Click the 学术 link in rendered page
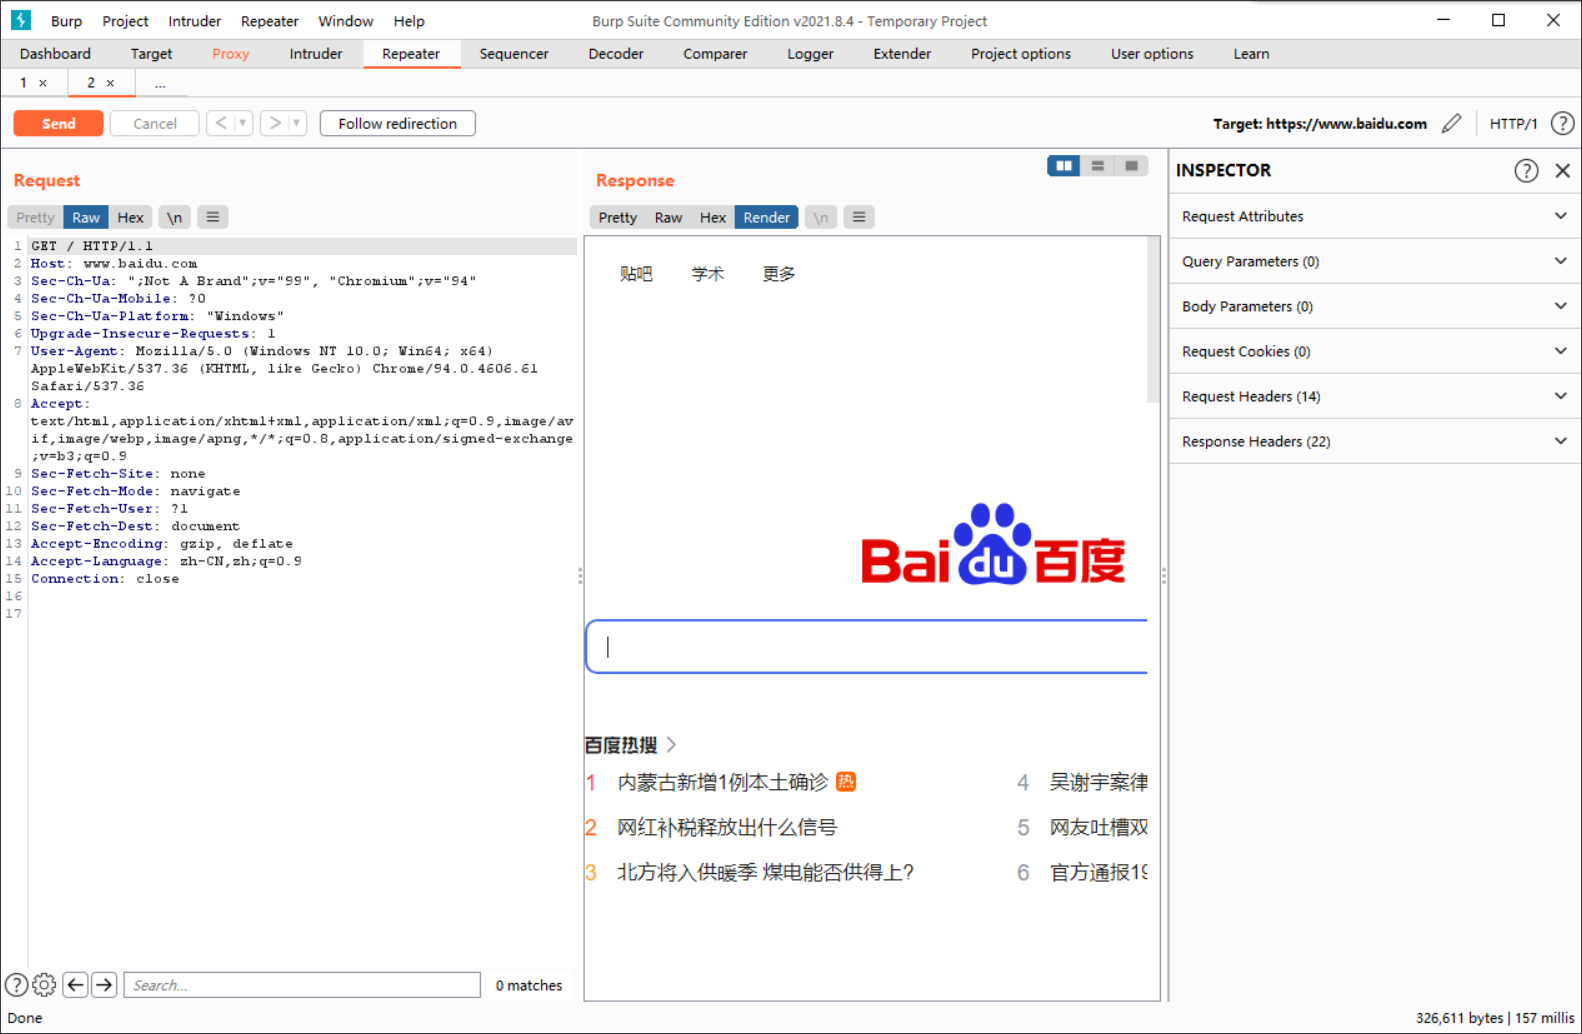Image resolution: width=1582 pixels, height=1034 pixels. (x=707, y=273)
